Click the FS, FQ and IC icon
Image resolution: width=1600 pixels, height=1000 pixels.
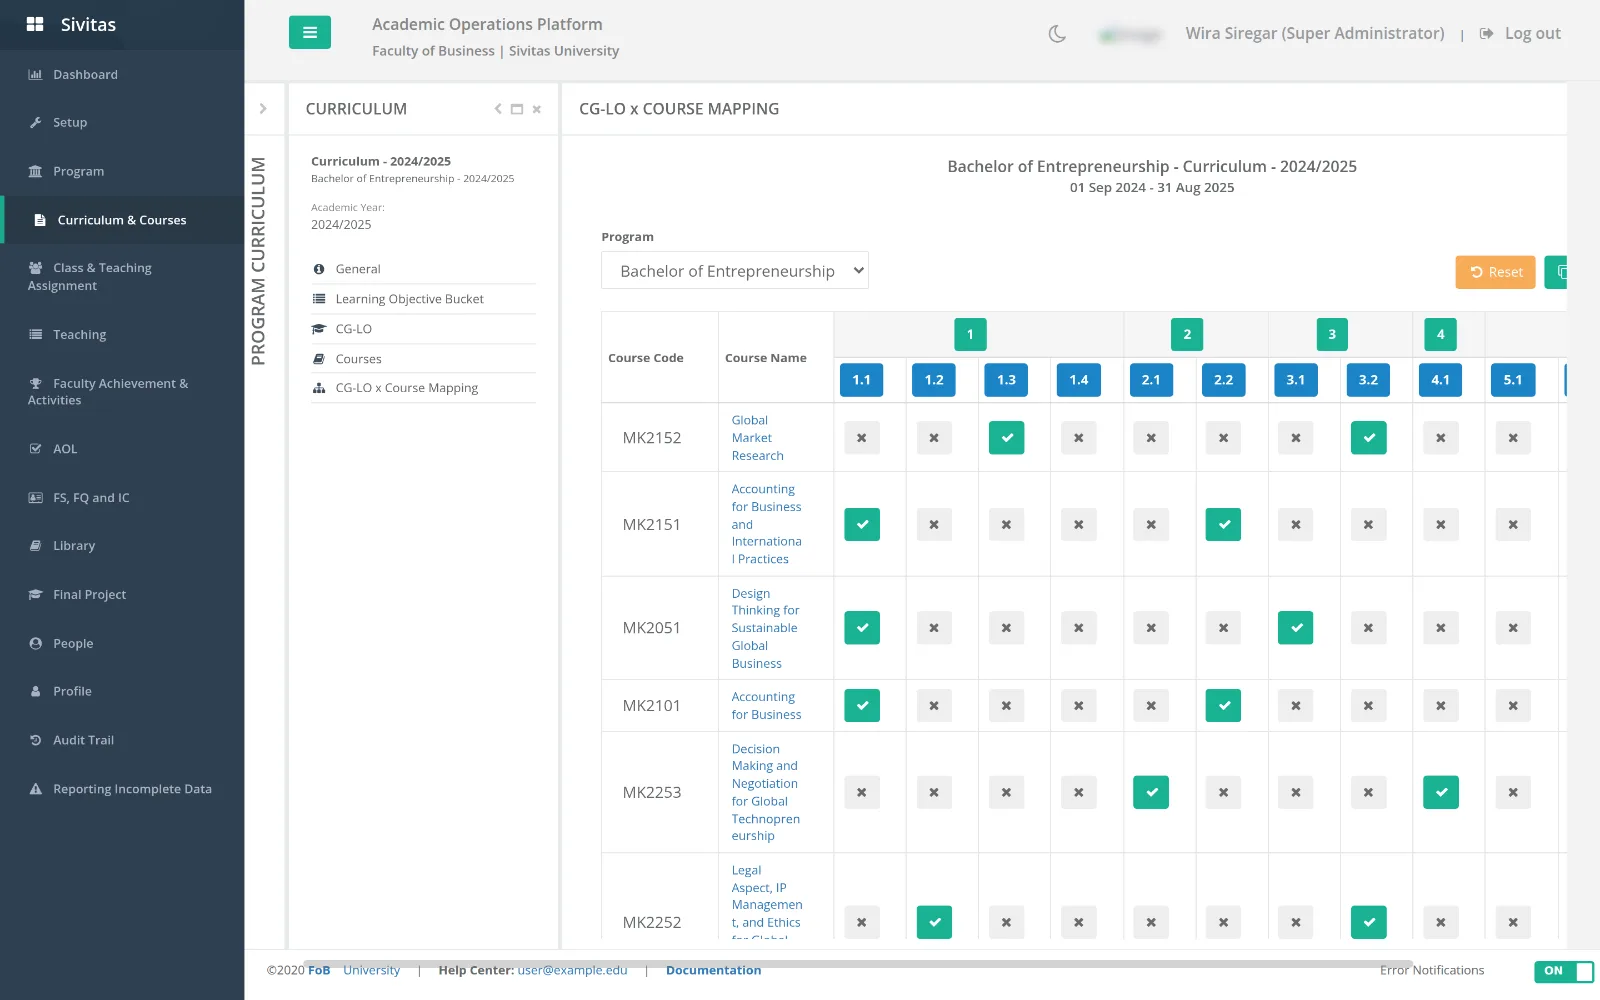tap(35, 498)
